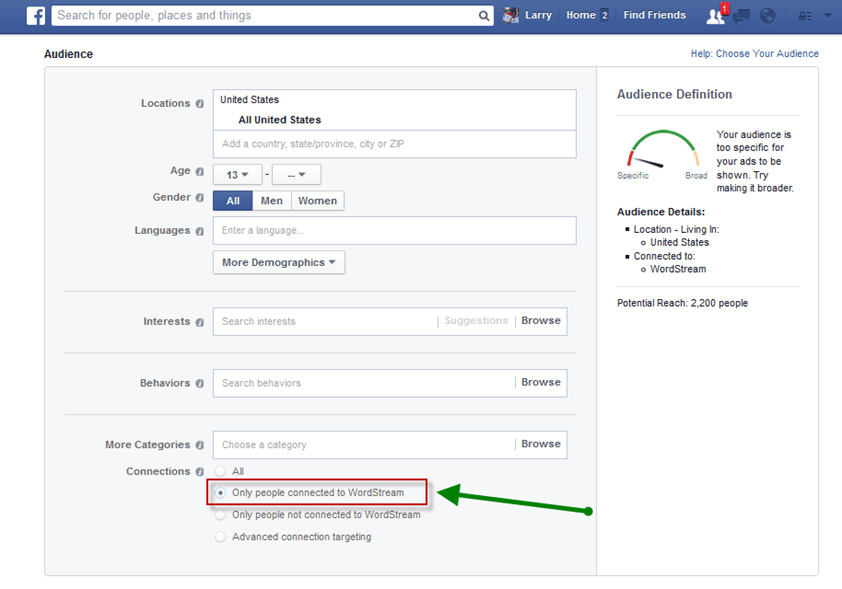Image resolution: width=842 pixels, height=589 pixels.
Task: Expand the account menu arrow in the top bar
Action: pyautogui.click(x=828, y=16)
